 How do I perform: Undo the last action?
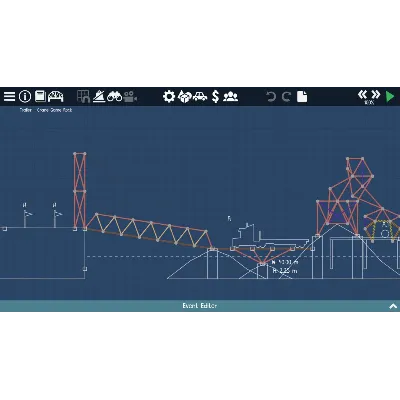coord(271,97)
